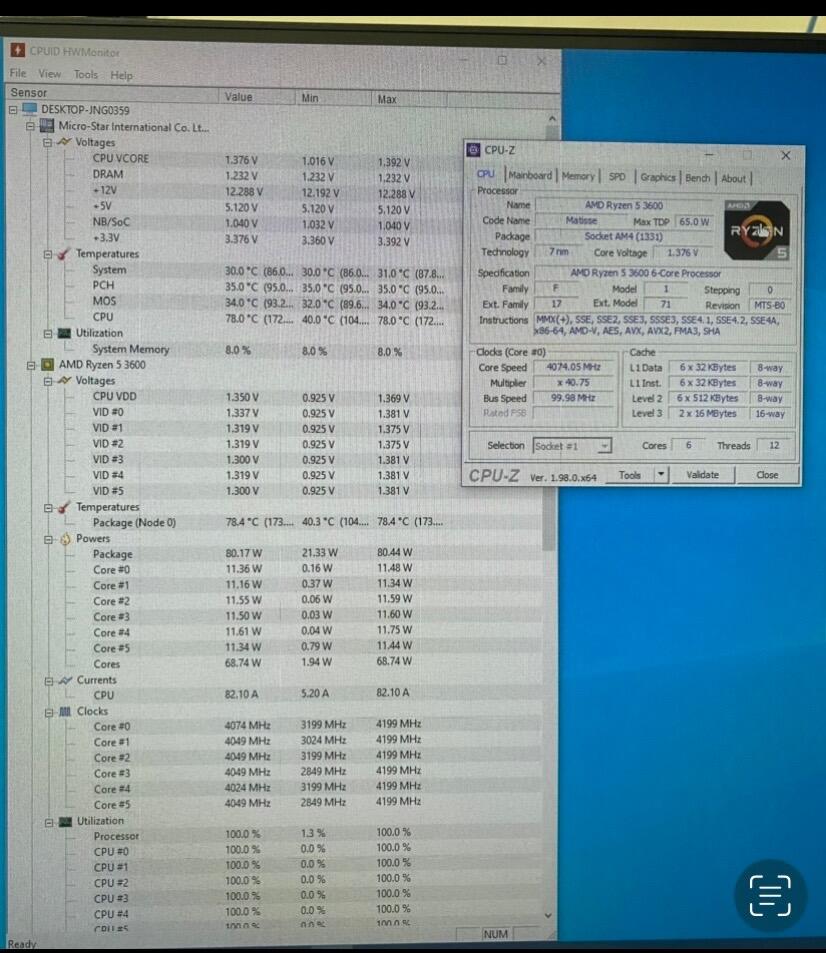
Task: Click the Value column header
Action: coord(258,97)
